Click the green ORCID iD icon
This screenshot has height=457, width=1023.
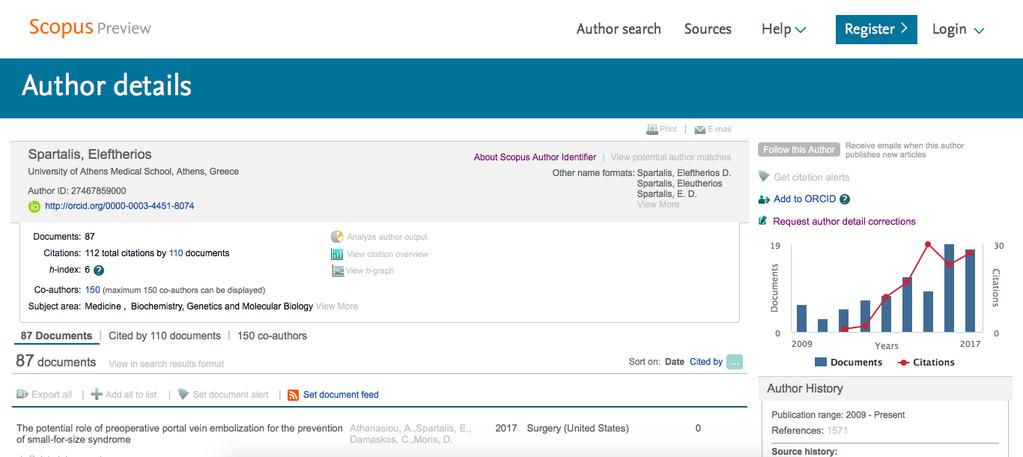35,206
